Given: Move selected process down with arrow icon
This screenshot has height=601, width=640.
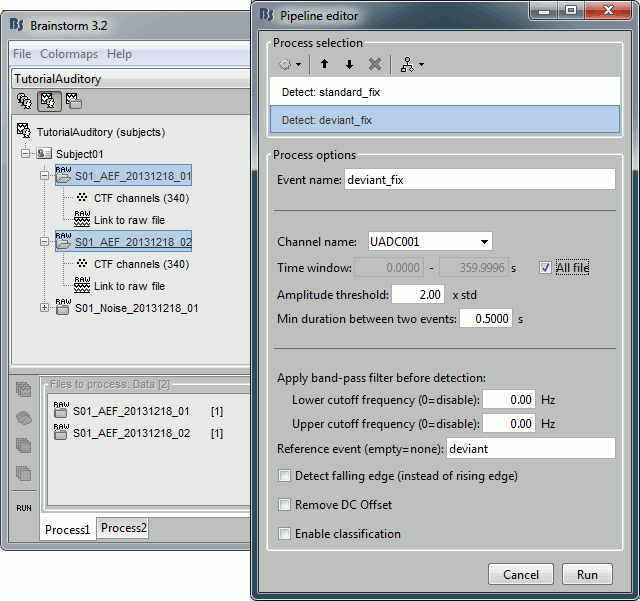Looking at the screenshot, I should [349, 64].
